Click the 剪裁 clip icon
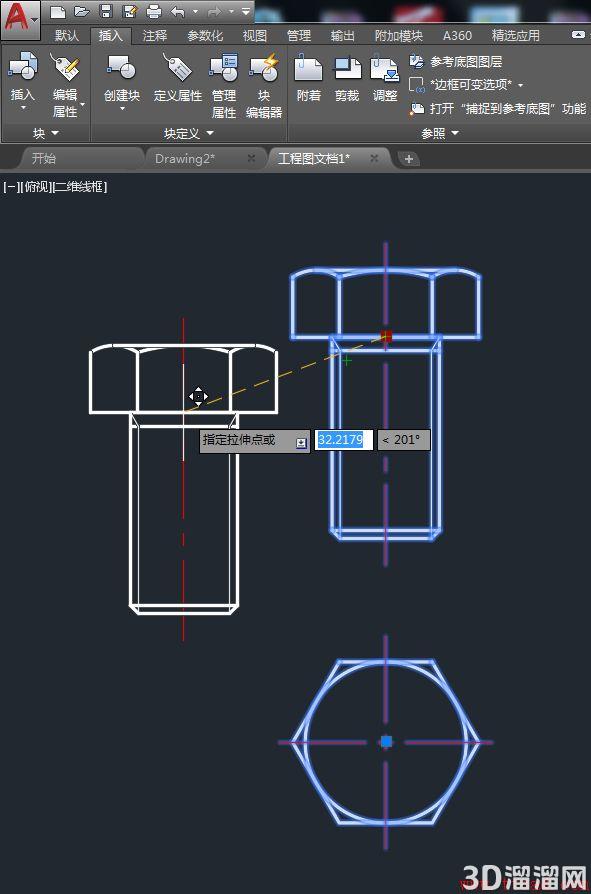The image size is (591, 894). click(347, 67)
